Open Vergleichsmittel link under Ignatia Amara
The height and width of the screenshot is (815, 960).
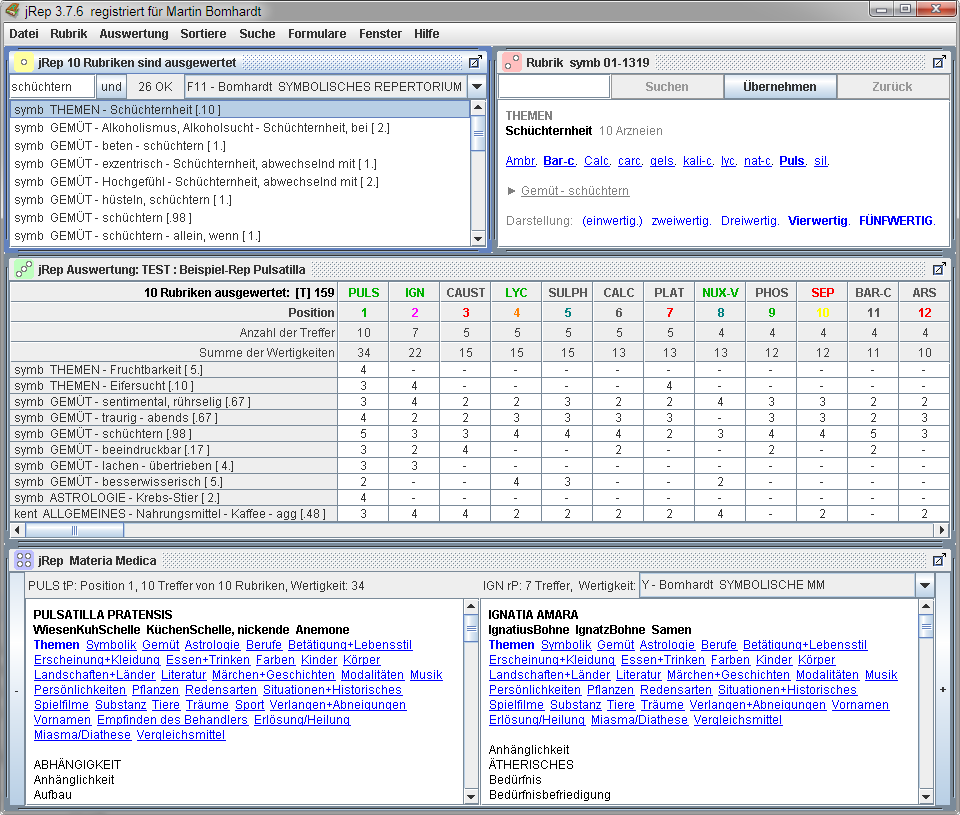click(x=738, y=720)
